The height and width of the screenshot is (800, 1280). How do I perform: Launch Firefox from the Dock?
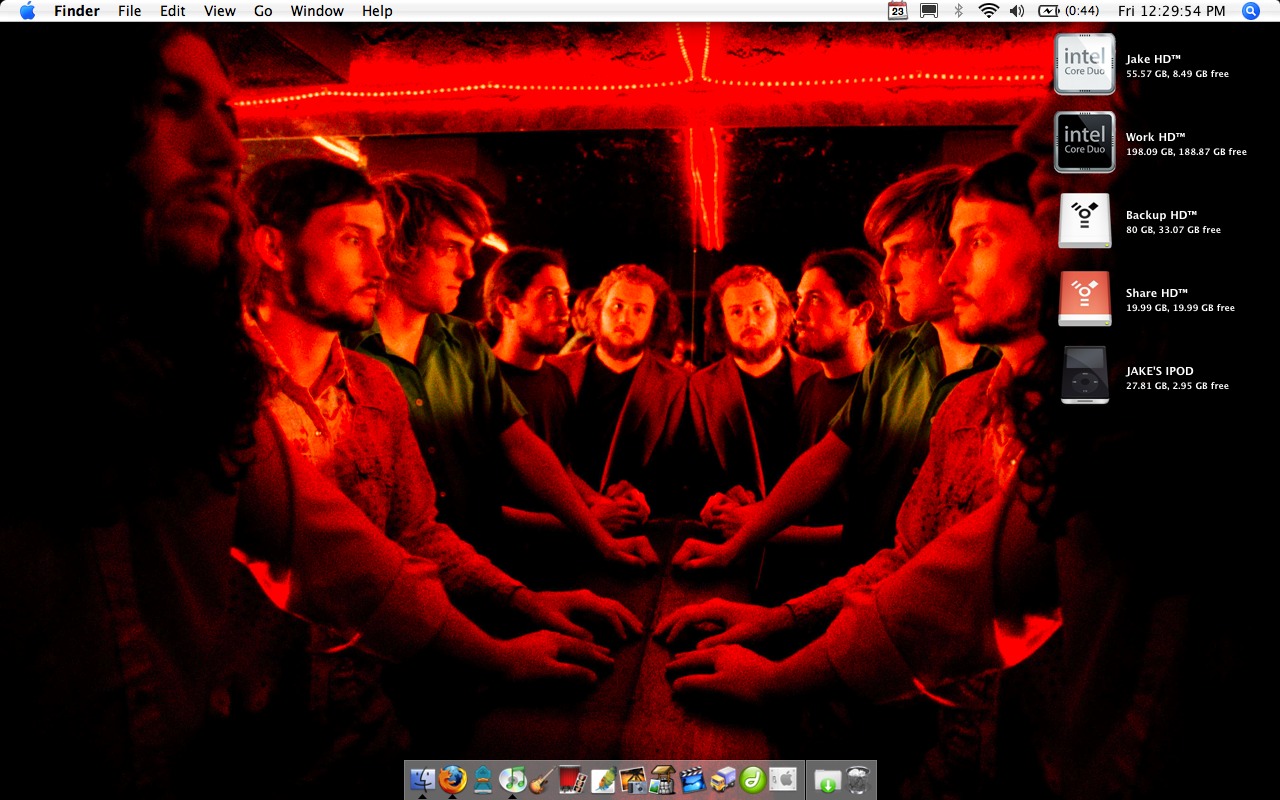pyautogui.click(x=453, y=779)
